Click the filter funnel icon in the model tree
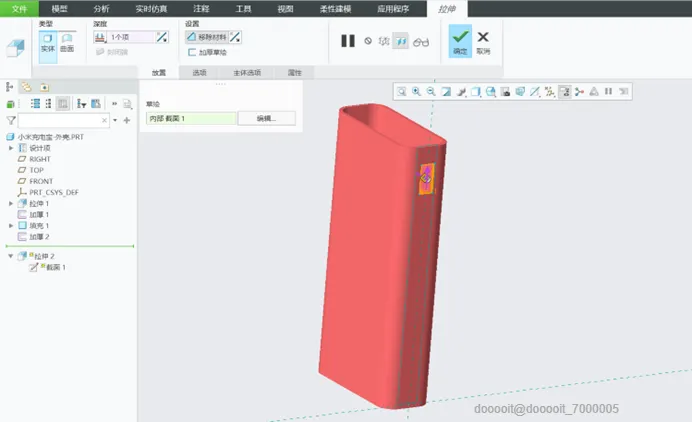Screen dimensions: 692x422 pyautogui.click(x=11, y=120)
